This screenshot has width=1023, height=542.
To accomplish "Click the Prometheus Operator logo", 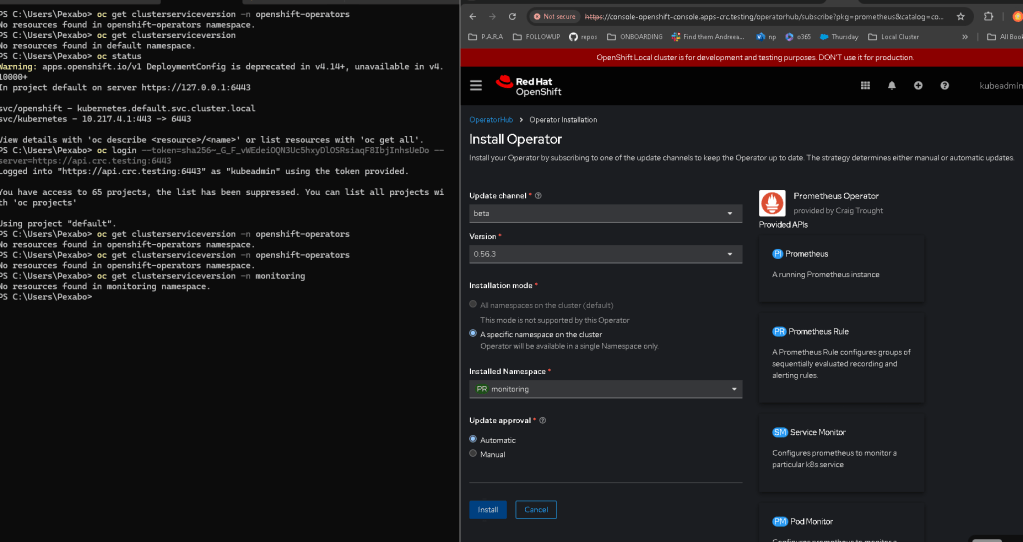I will [772, 203].
